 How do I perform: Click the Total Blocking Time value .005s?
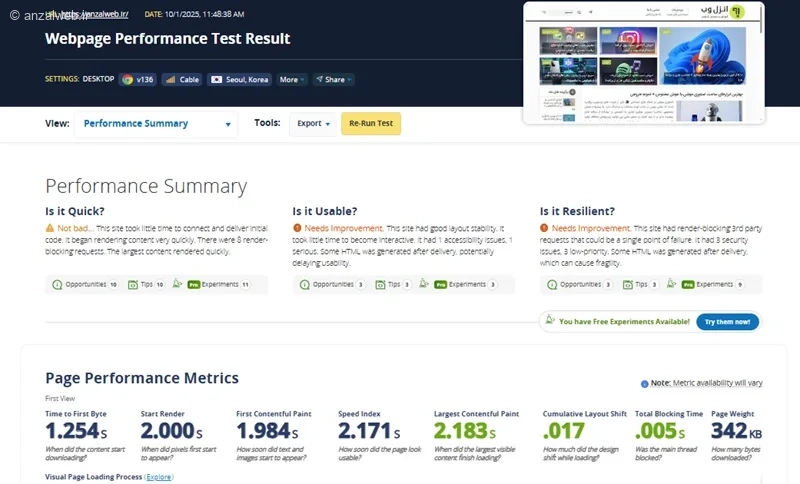(x=660, y=431)
